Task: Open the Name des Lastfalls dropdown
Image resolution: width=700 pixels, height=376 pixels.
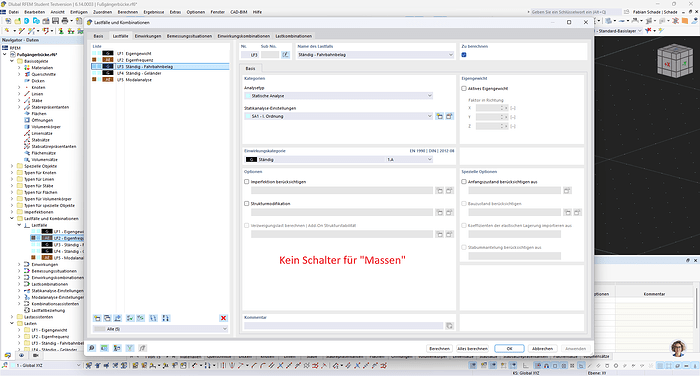Action: tap(375, 54)
